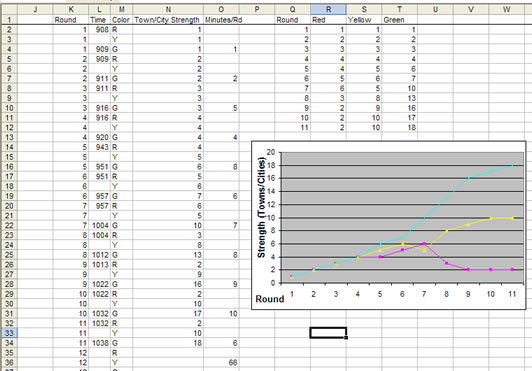Select column R header

coord(328,10)
